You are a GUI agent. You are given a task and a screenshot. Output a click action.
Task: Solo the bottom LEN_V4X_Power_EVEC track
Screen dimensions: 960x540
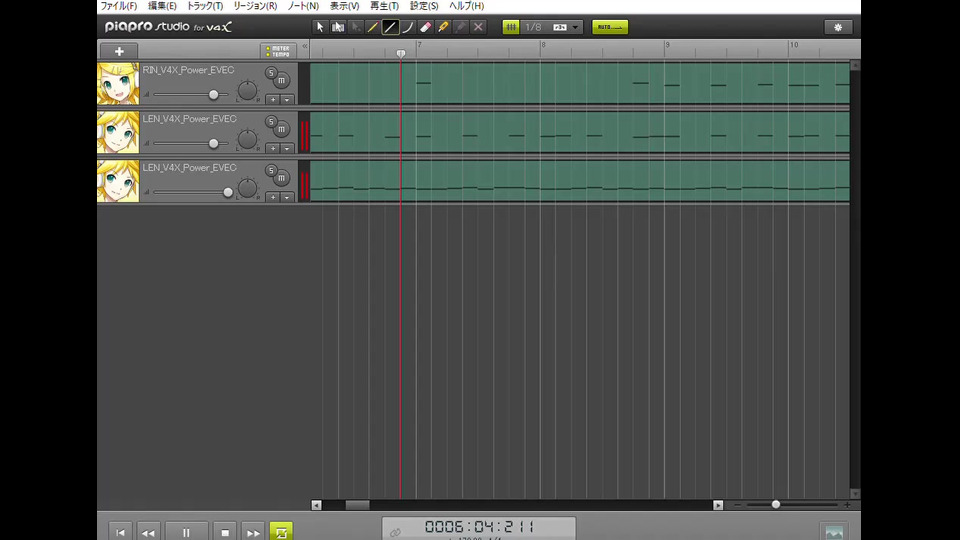271,170
